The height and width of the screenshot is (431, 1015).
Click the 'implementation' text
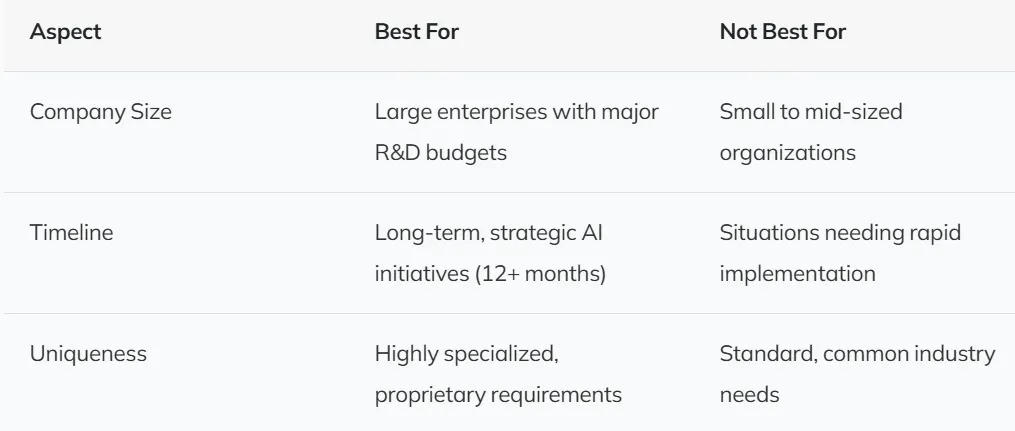(797, 274)
